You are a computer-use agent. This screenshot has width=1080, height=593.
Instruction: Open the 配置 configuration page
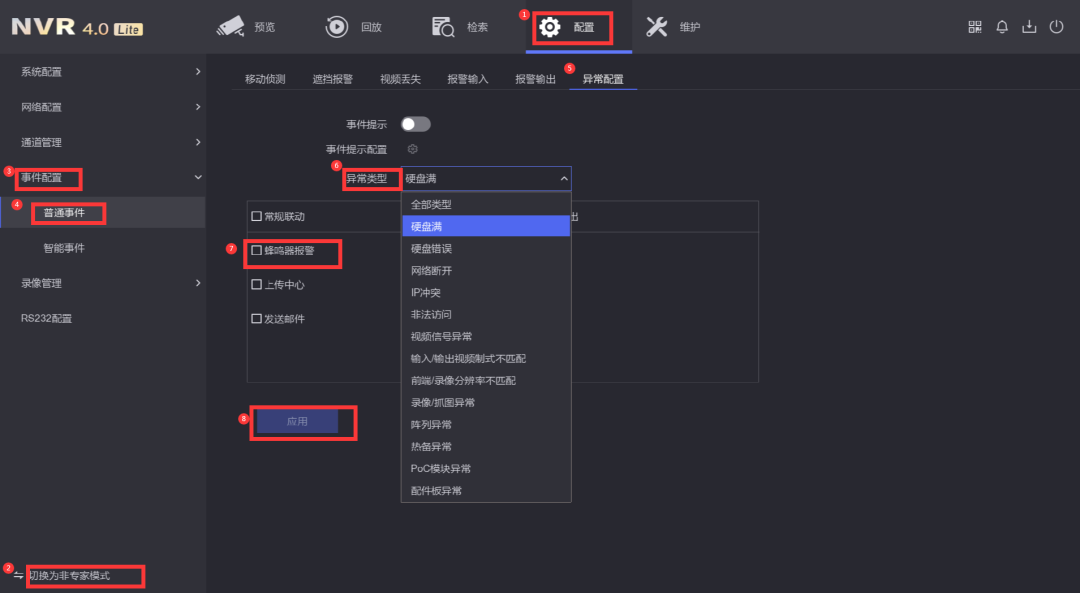[572, 27]
